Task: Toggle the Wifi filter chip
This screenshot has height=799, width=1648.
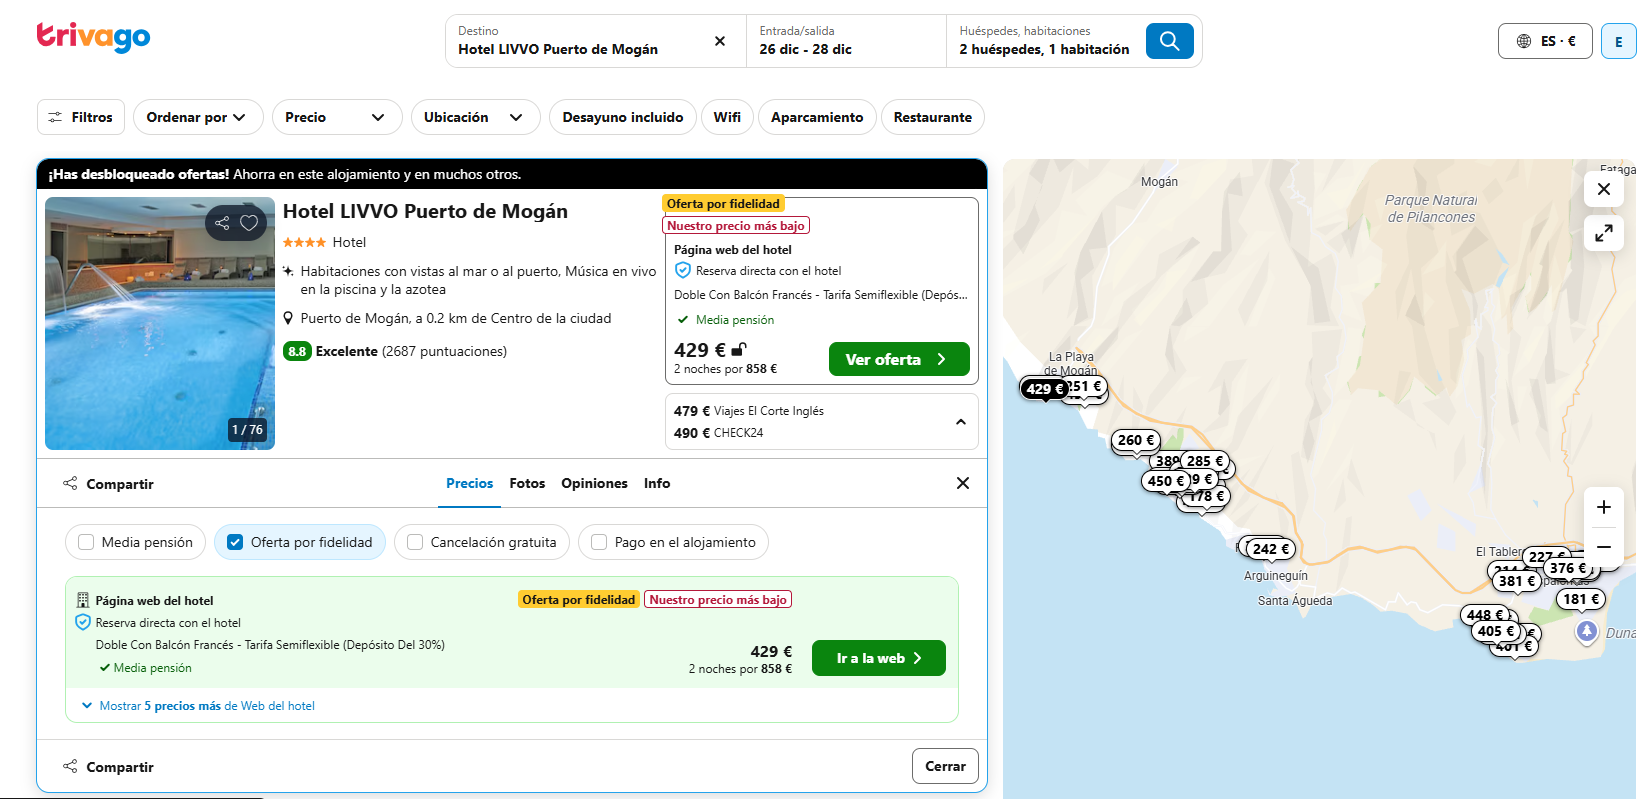Action: (727, 117)
